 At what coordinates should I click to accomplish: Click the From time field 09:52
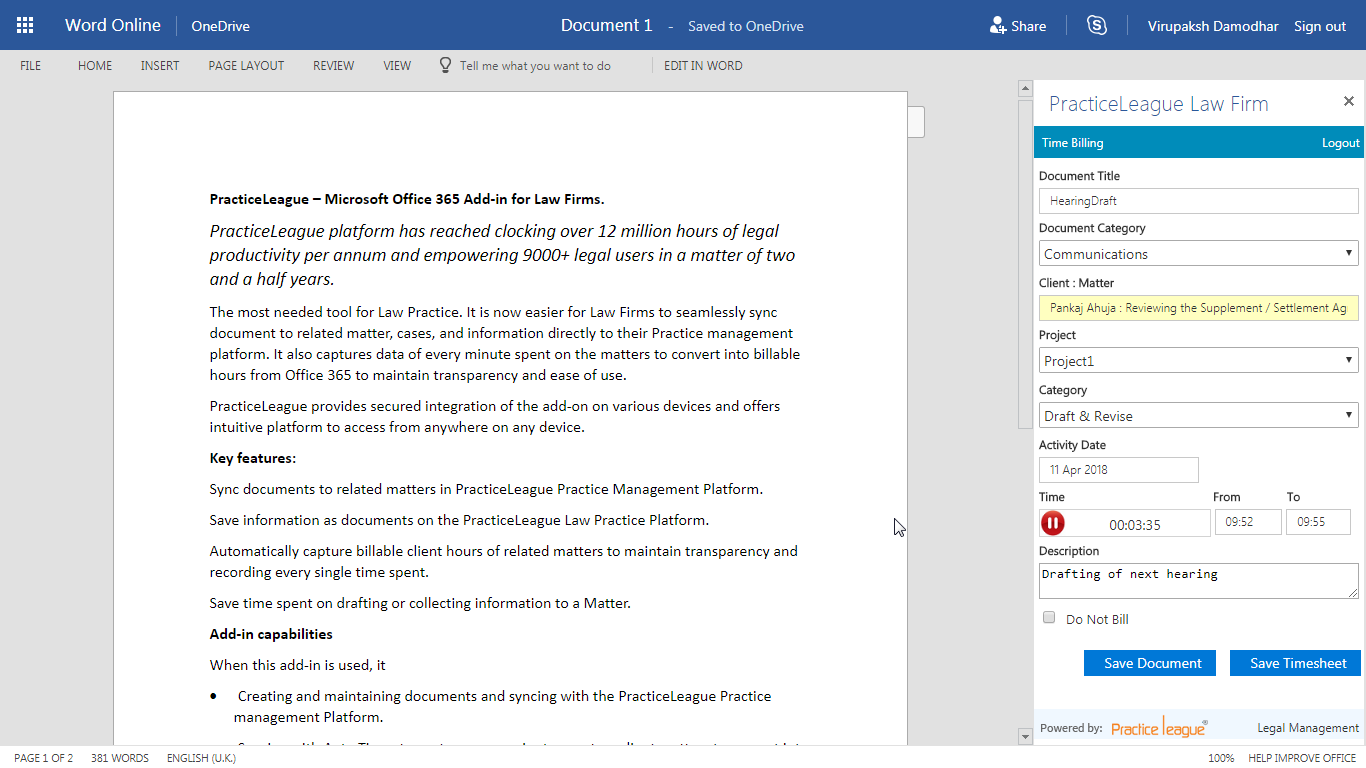(x=1248, y=522)
